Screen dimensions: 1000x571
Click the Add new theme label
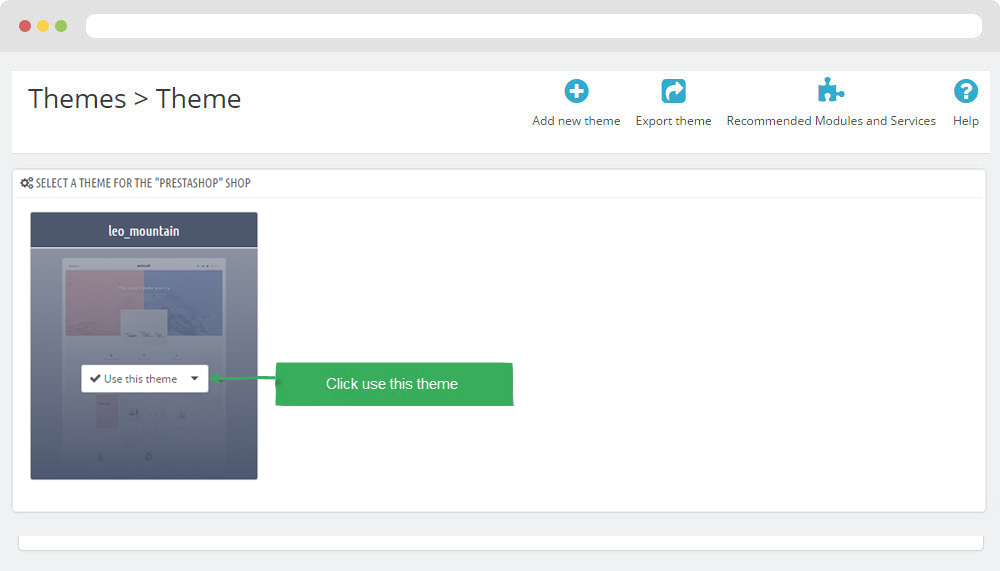pos(576,121)
